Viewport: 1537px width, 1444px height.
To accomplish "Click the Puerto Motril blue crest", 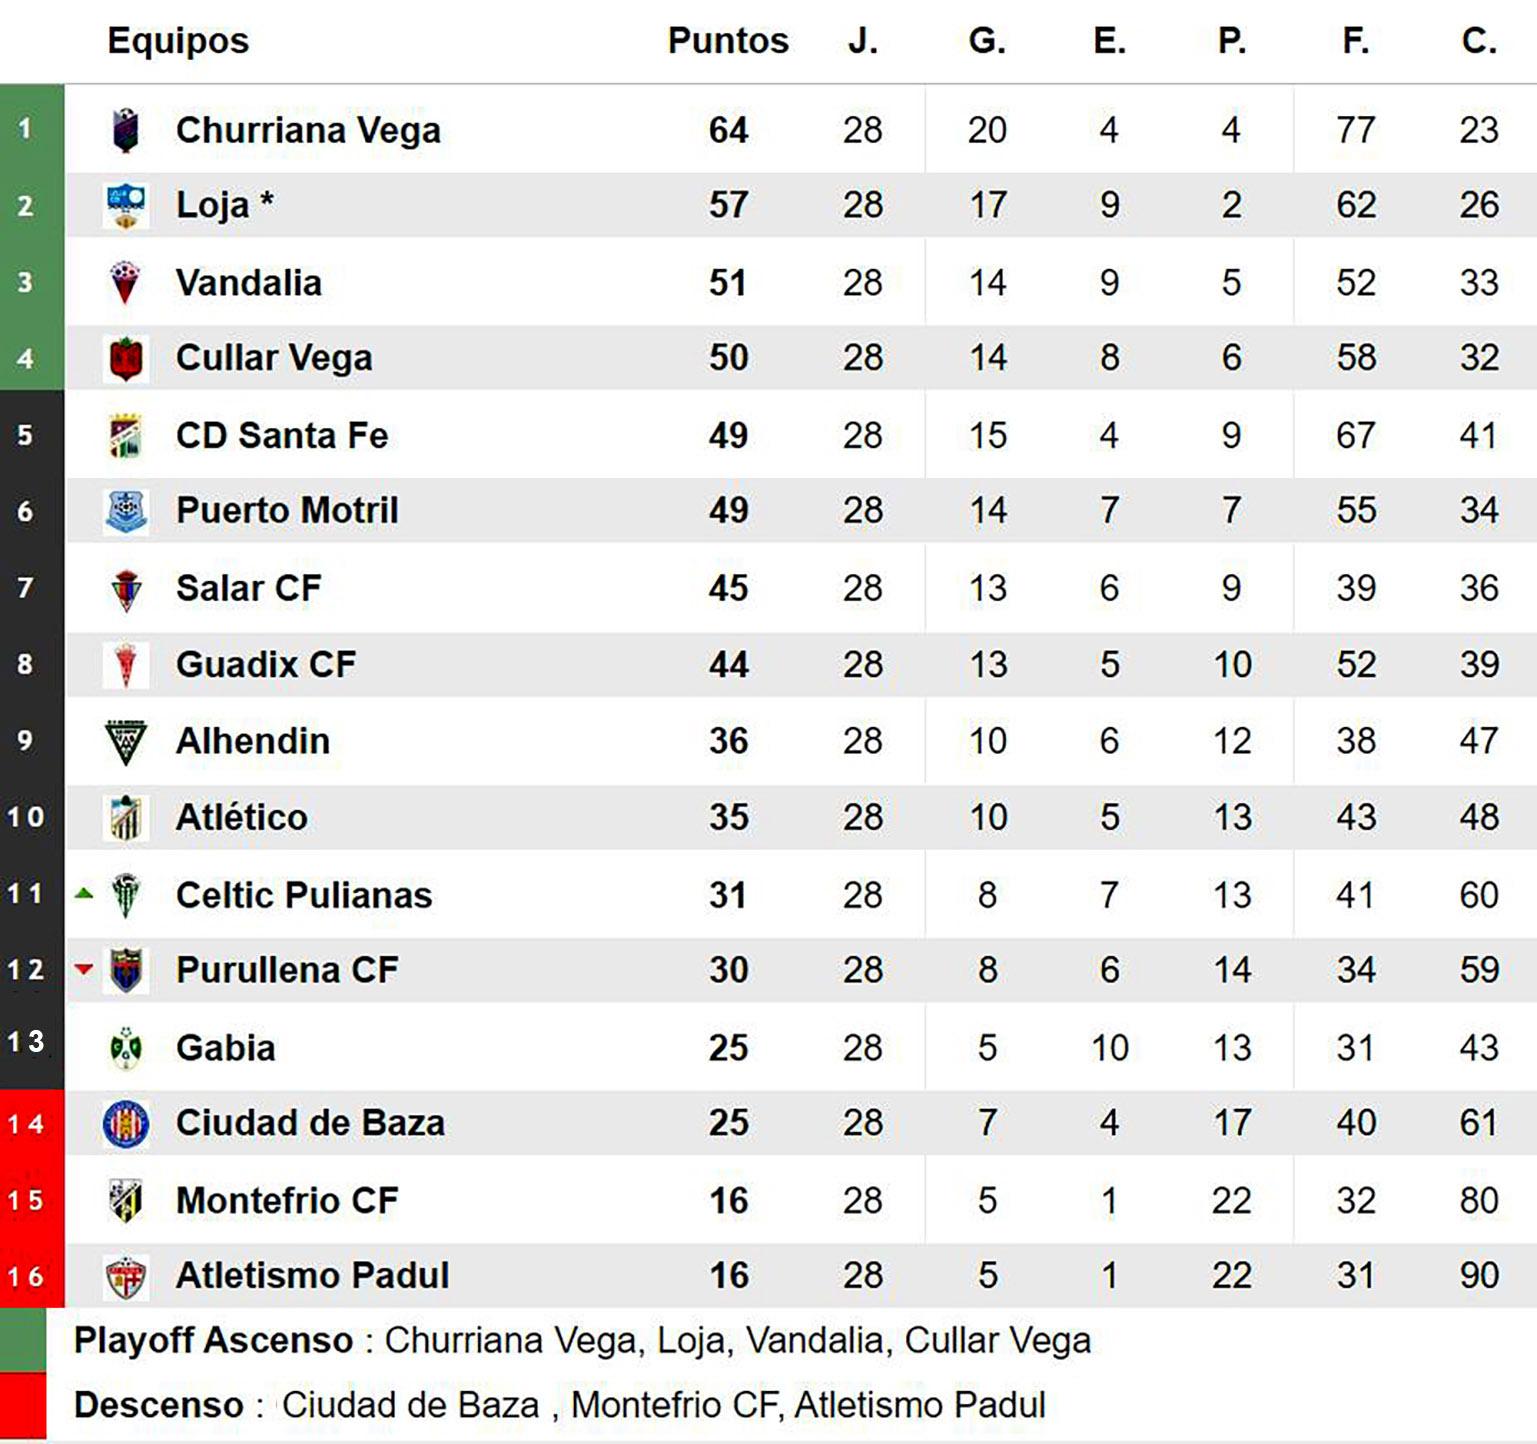I will pyautogui.click(x=125, y=511).
